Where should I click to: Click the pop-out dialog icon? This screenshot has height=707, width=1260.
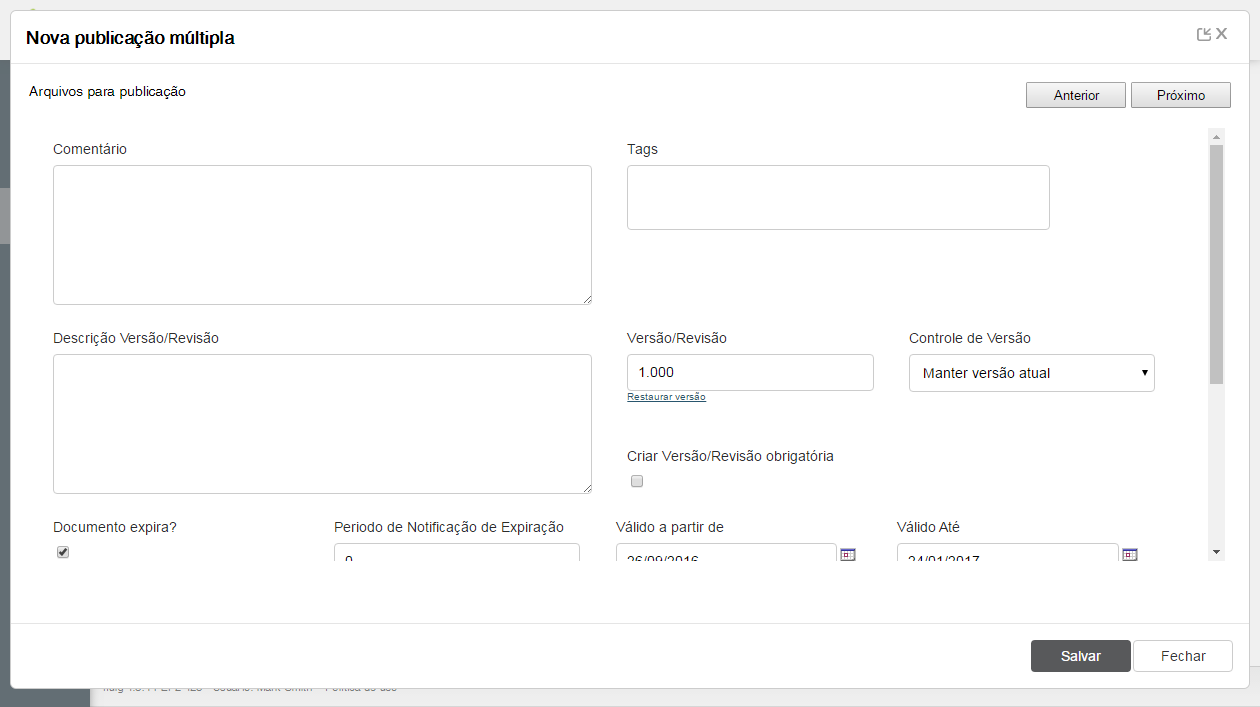pos(1204,35)
